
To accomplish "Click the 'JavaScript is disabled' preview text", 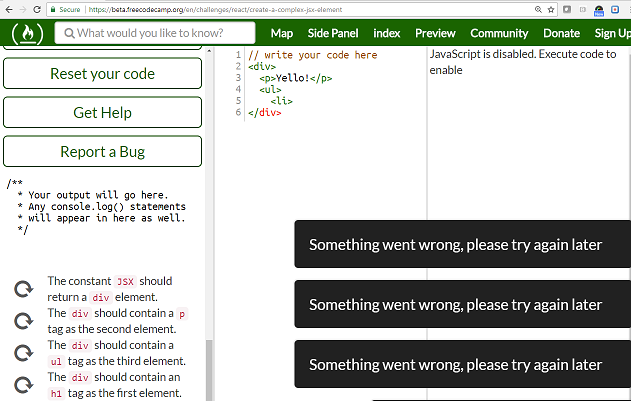I will [523, 62].
